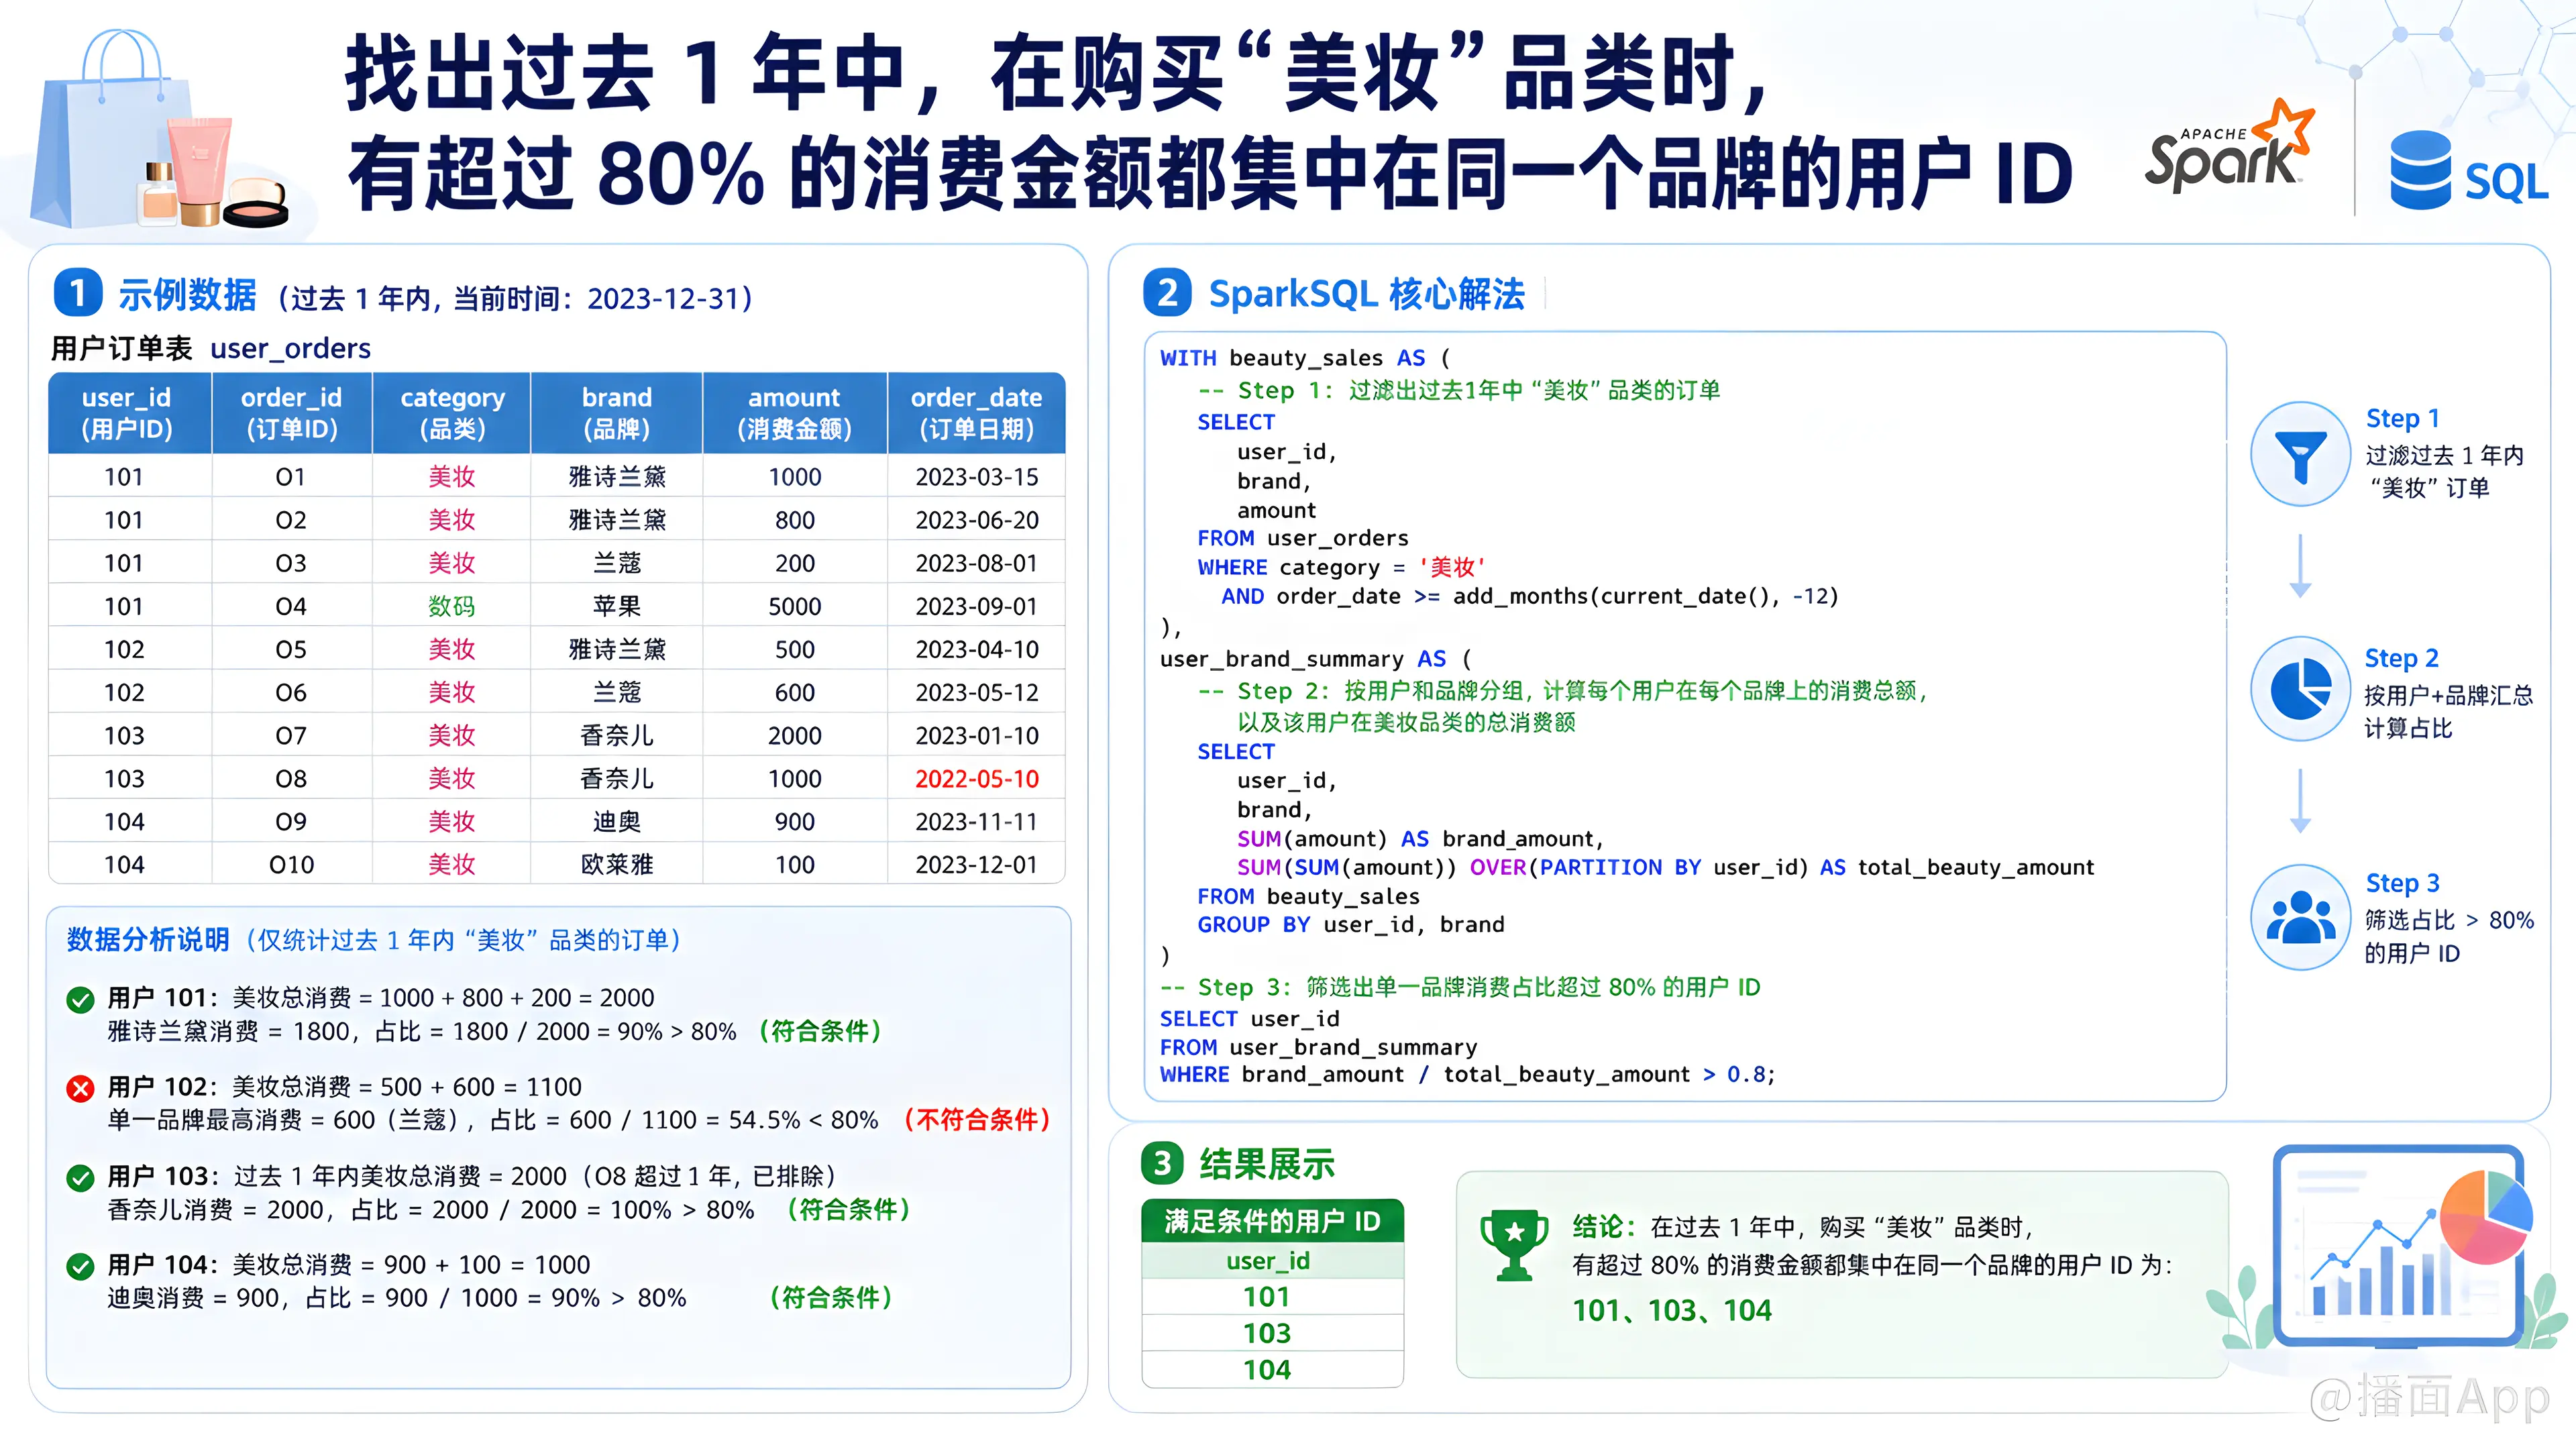Click the amount 2000 cell in table

[x=795, y=736]
